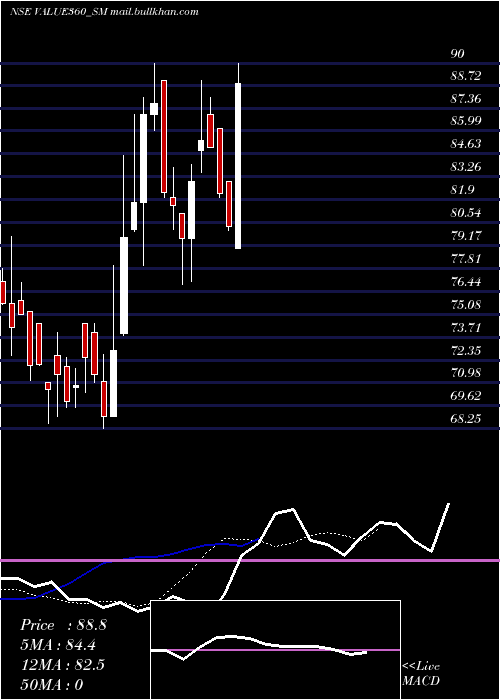Click the 75.08 price axis label

pyautogui.click(x=466, y=305)
